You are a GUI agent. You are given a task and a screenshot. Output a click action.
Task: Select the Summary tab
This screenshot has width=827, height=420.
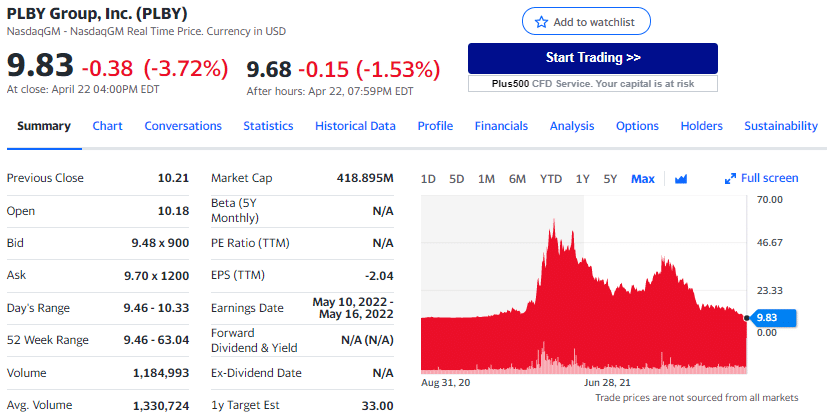click(x=44, y=126)
